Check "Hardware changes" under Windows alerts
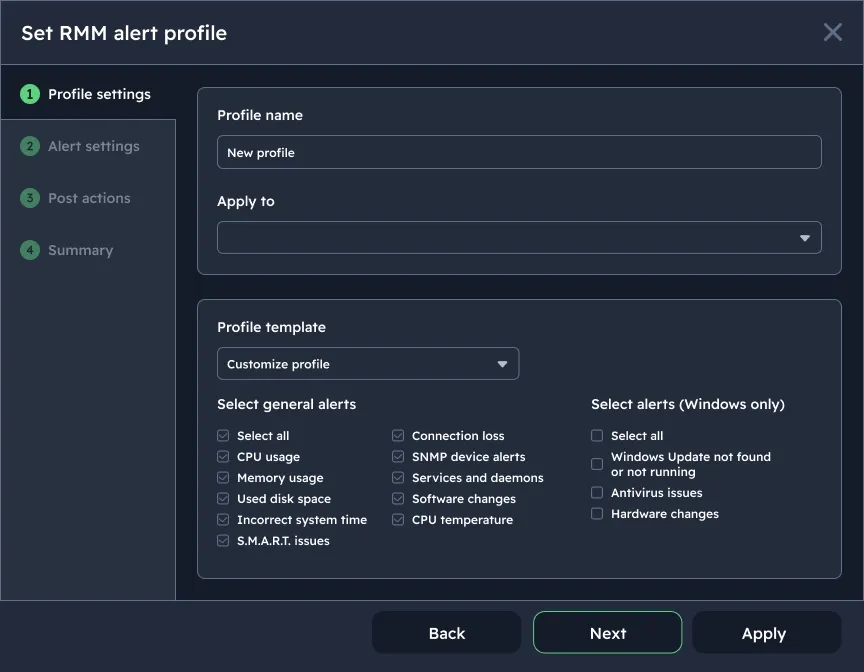This screenshot has height=672, width=864. coord(597,513)
